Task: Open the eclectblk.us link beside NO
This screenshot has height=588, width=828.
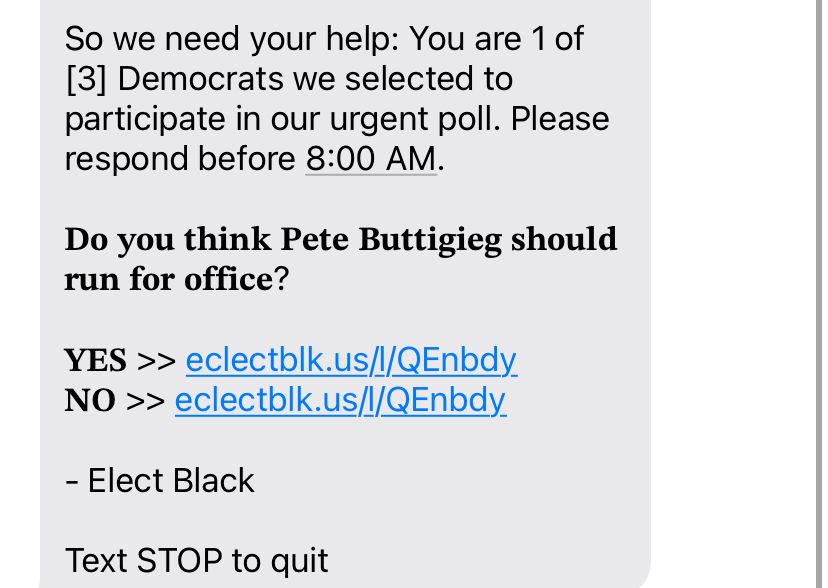Action: tap(341, 401)
